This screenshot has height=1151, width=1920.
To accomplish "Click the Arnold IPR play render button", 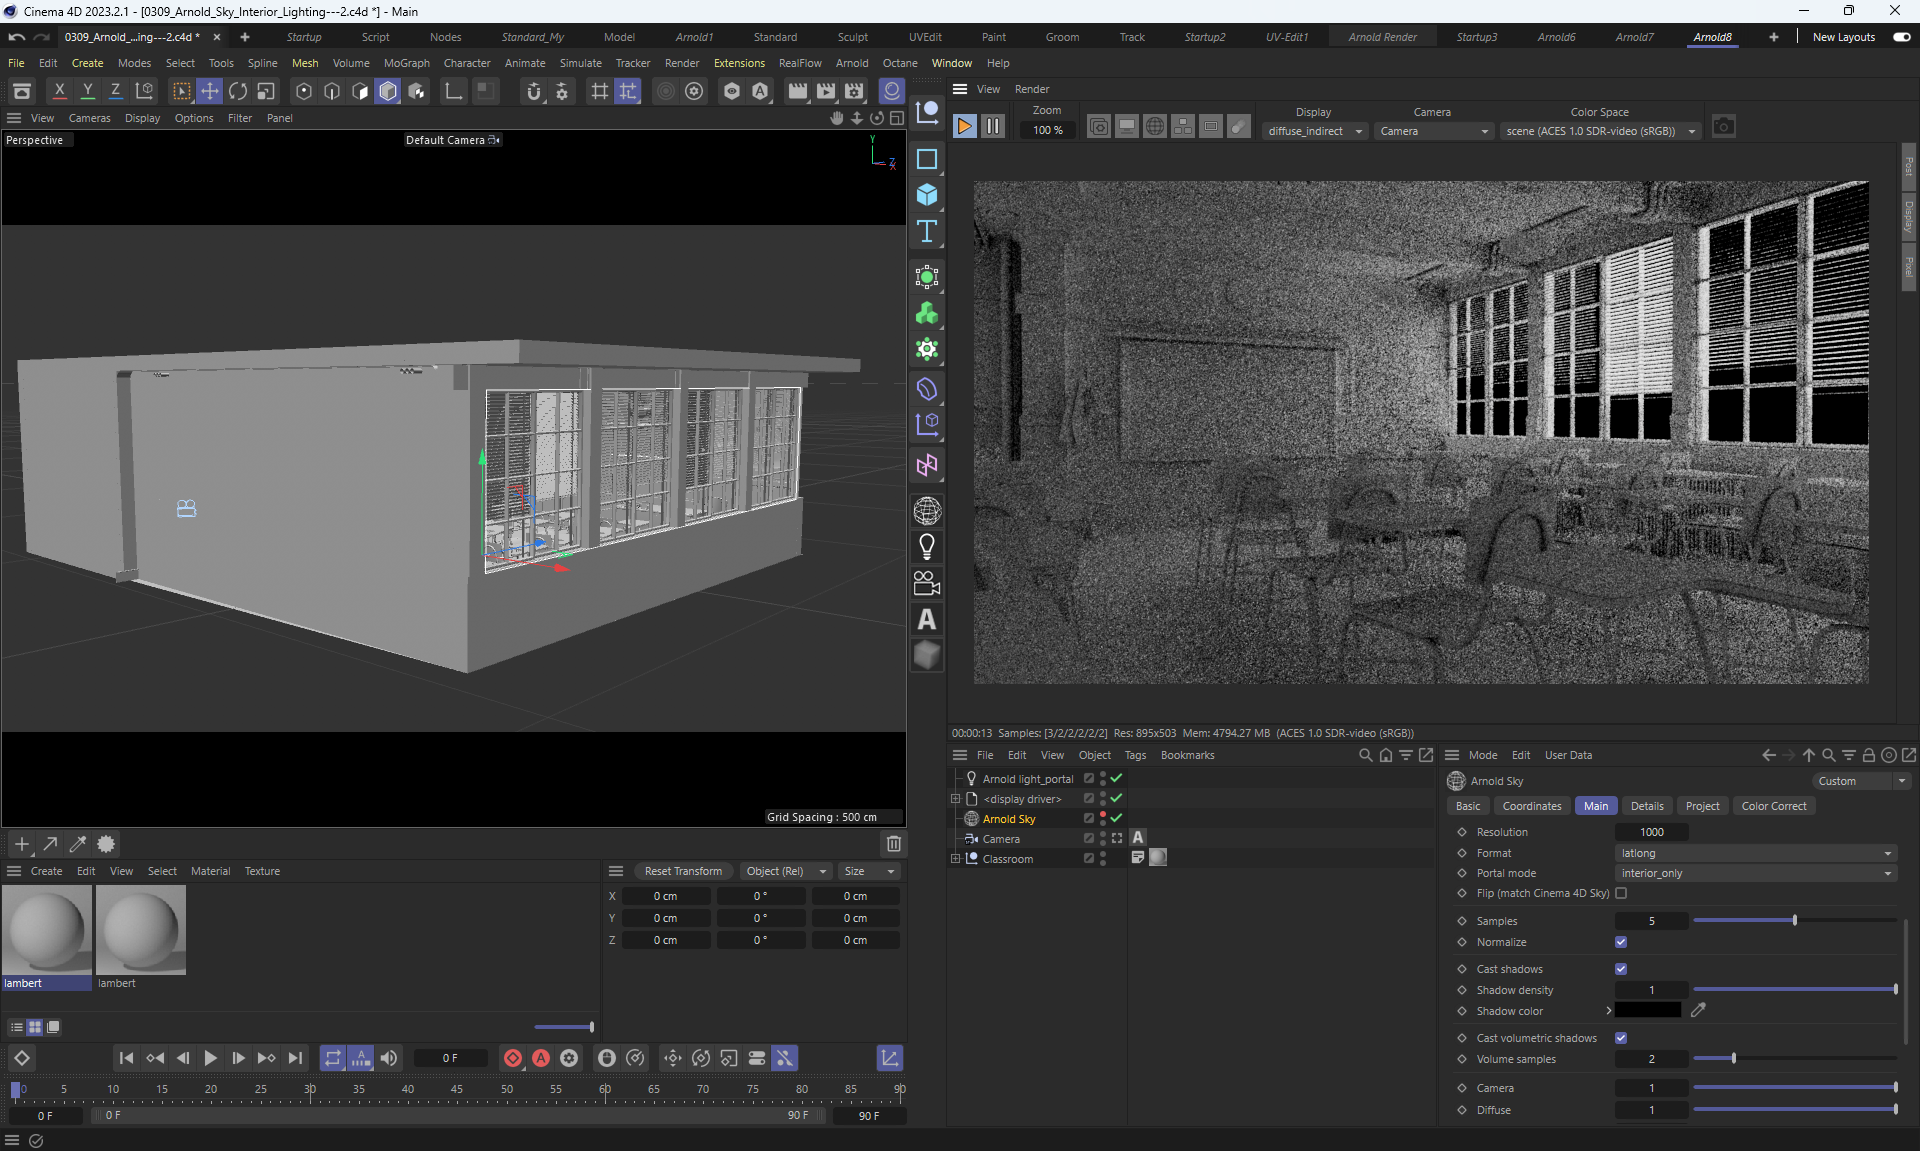I will tap(964, 126).
